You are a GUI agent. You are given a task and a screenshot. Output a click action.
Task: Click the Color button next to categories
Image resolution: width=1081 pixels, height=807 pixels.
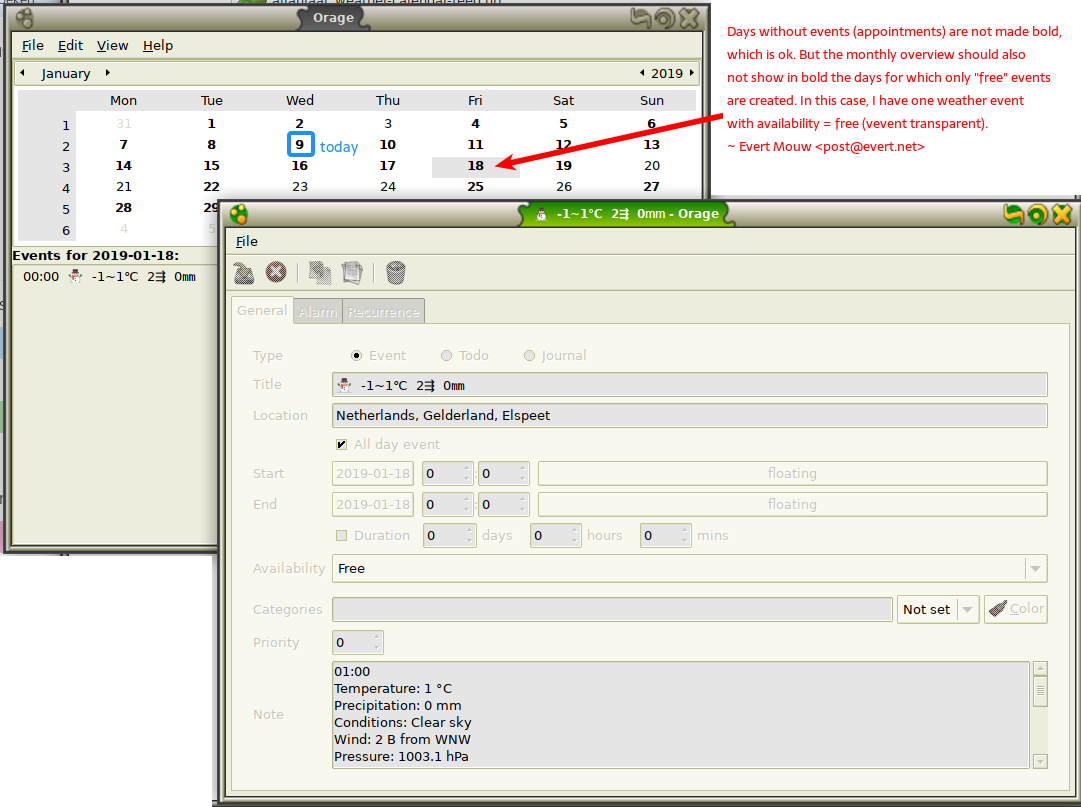pos(1016,609)
